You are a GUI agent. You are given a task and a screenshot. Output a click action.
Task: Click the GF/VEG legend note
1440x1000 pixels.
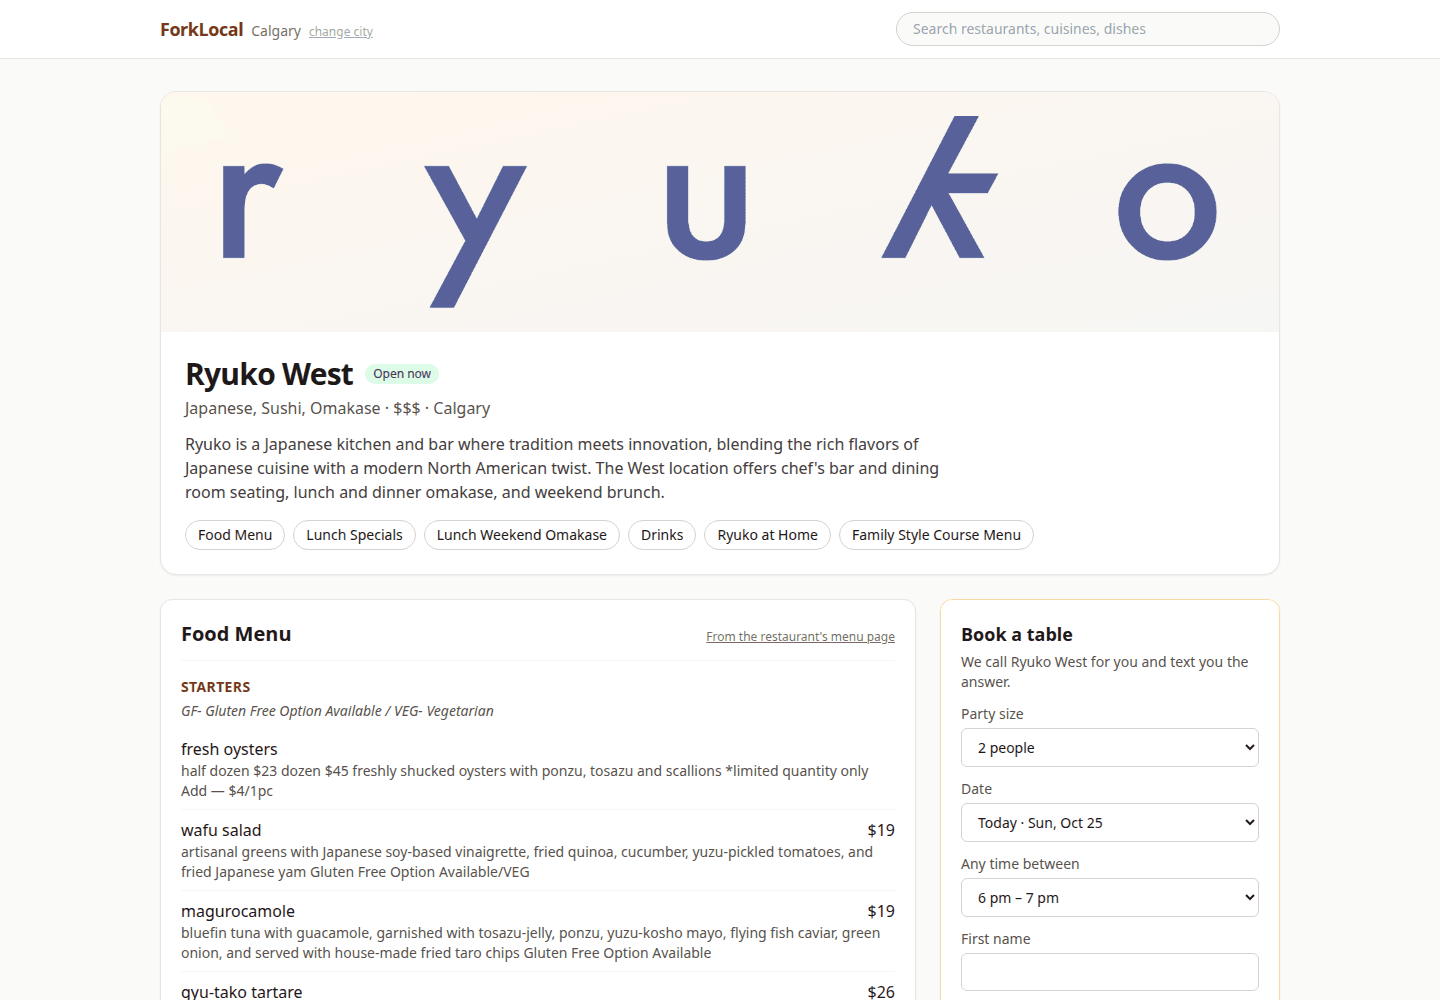337,711
